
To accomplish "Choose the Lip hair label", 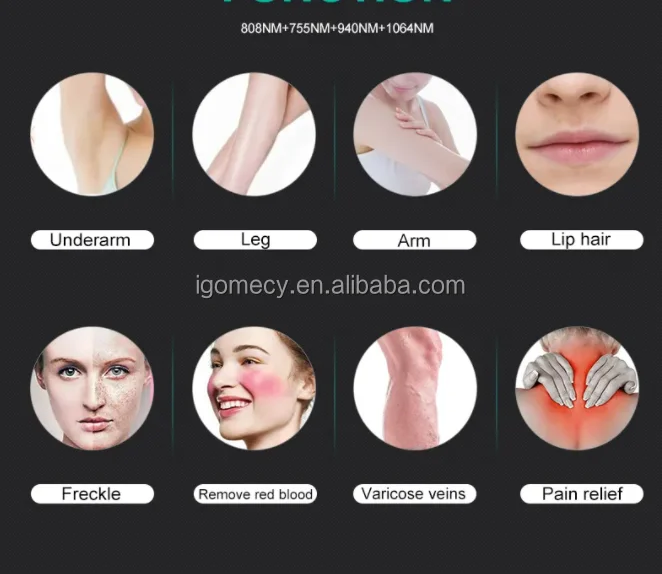I will tap(582, 240).
